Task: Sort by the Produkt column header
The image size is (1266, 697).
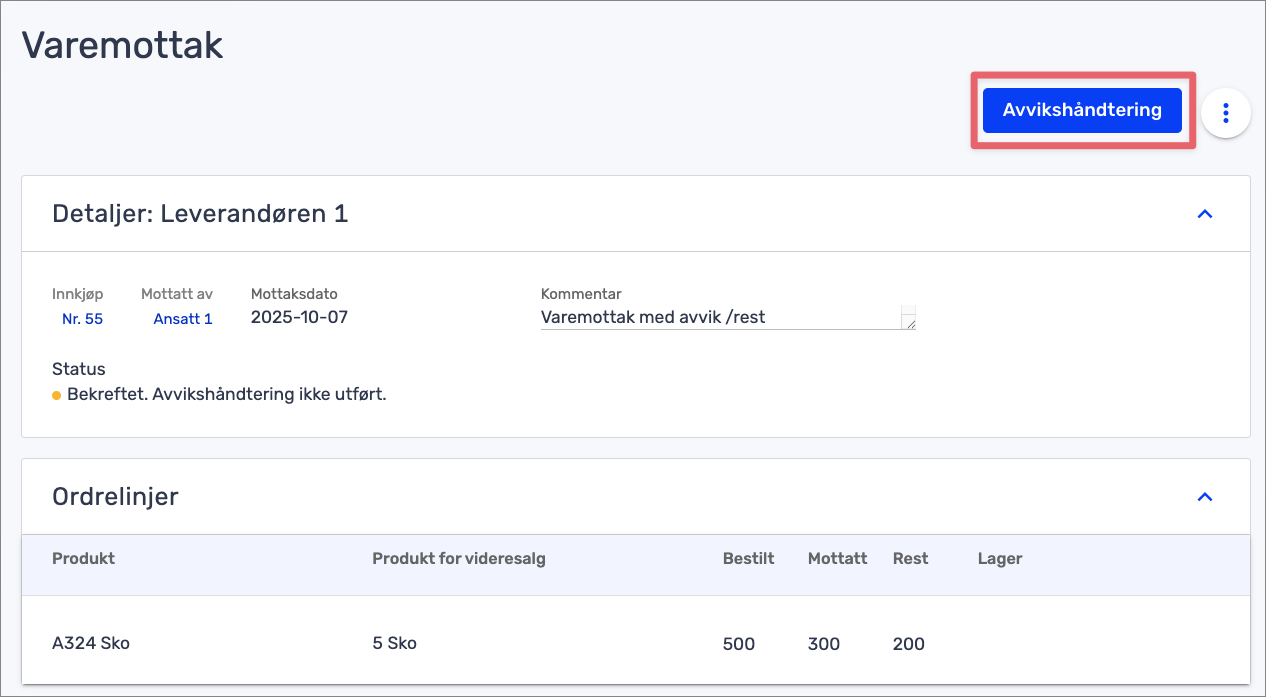Action: click(x=83, y=558)
